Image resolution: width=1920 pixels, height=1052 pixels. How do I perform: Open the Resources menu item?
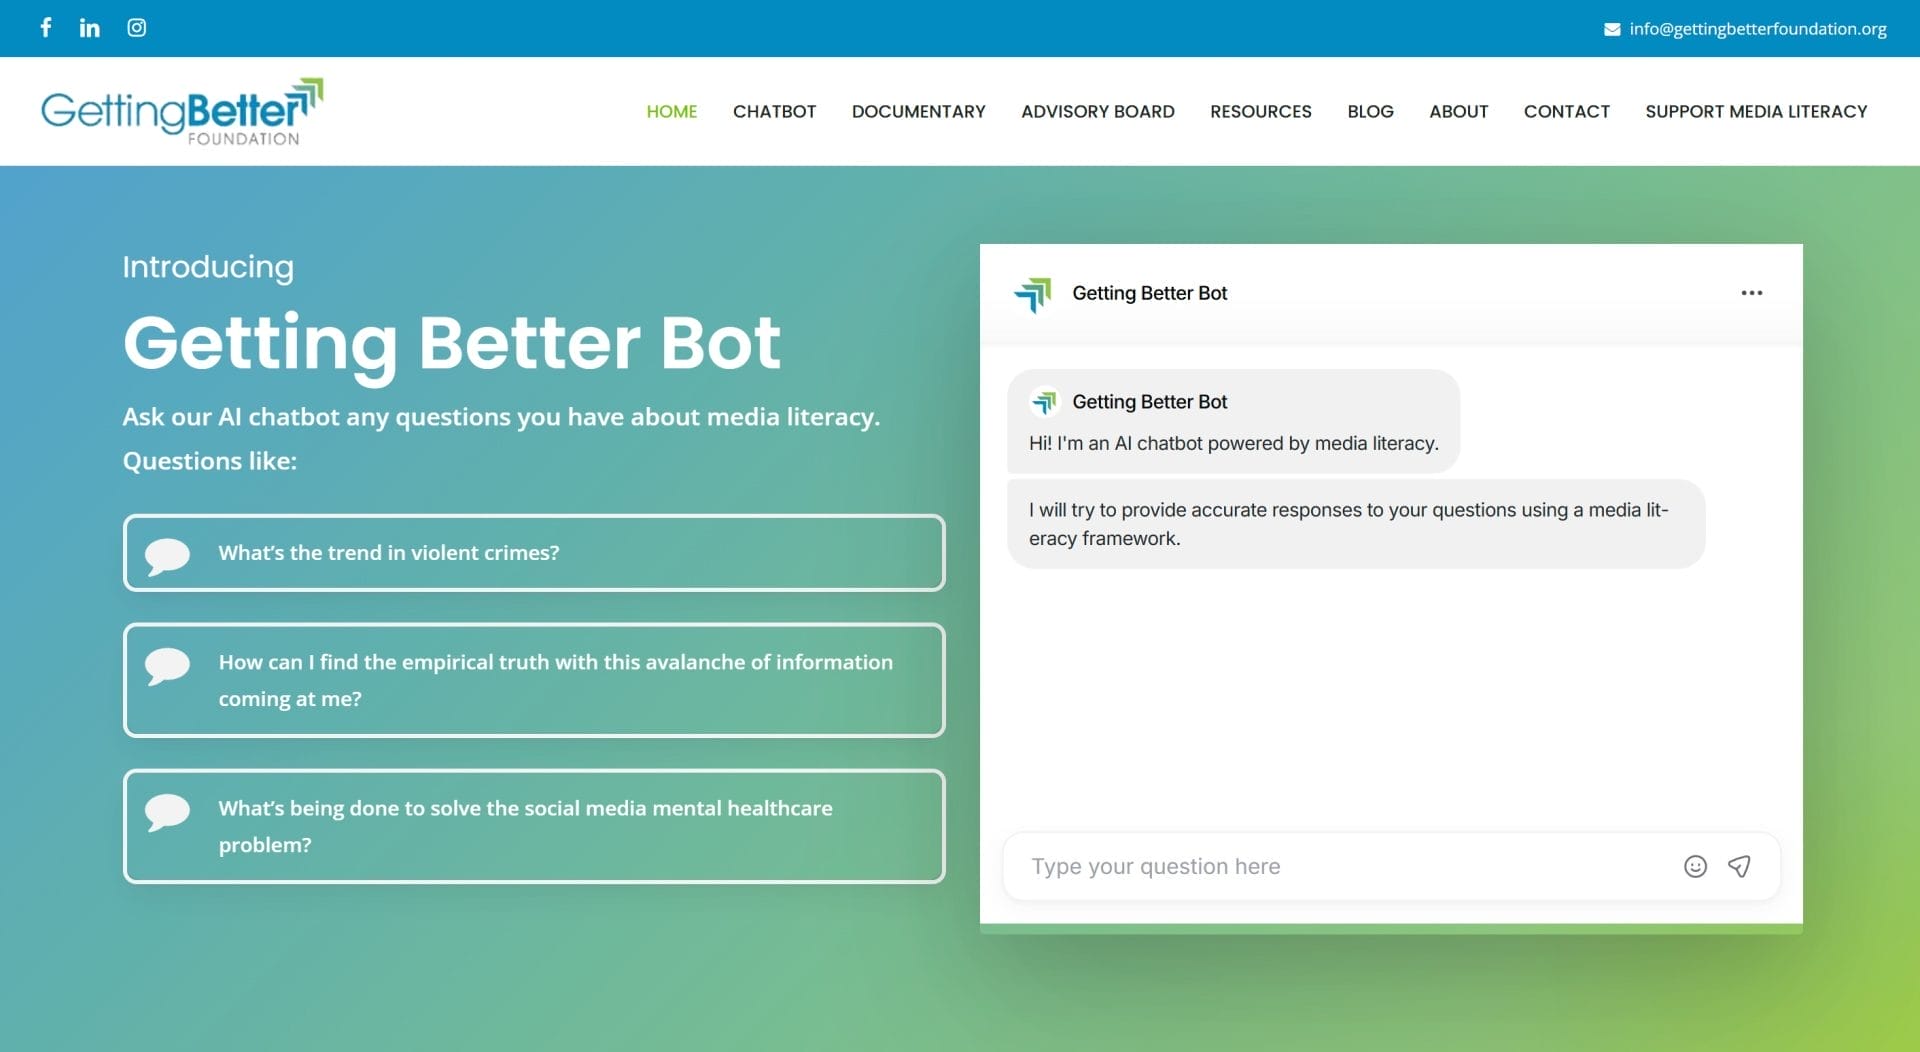tap(1261, 111)
